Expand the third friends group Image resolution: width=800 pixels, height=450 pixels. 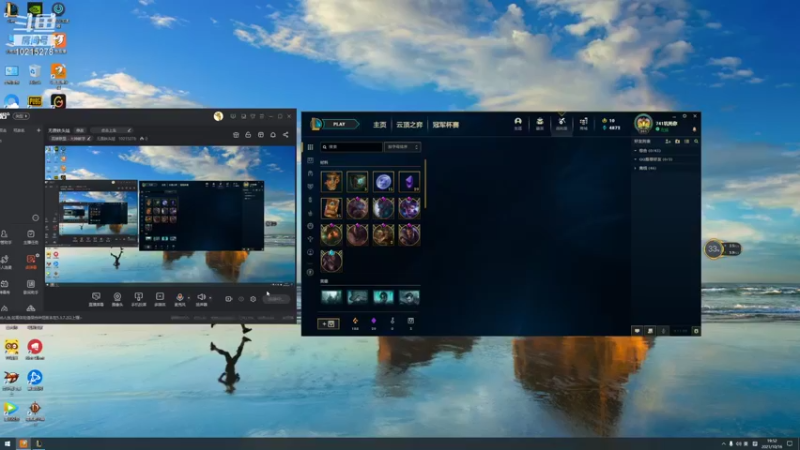click(636, 168)
